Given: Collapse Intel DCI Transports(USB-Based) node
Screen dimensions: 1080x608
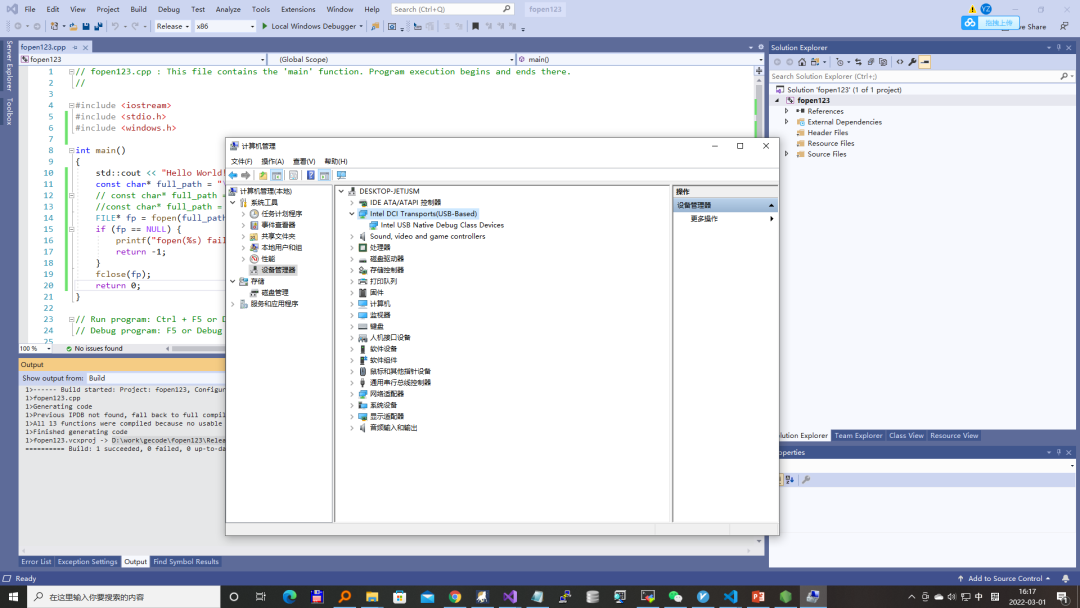Looking at the screenshot, I should pos(352,214).
